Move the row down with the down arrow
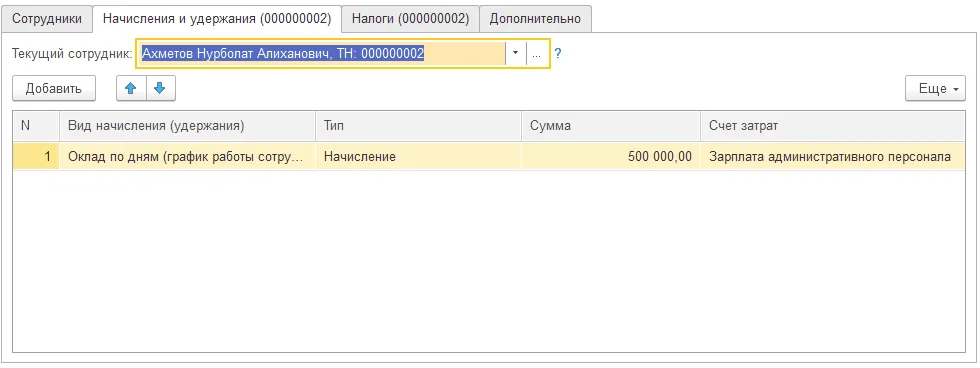The width and height of the screenshot is (980, 368). [x=161, y=89]
